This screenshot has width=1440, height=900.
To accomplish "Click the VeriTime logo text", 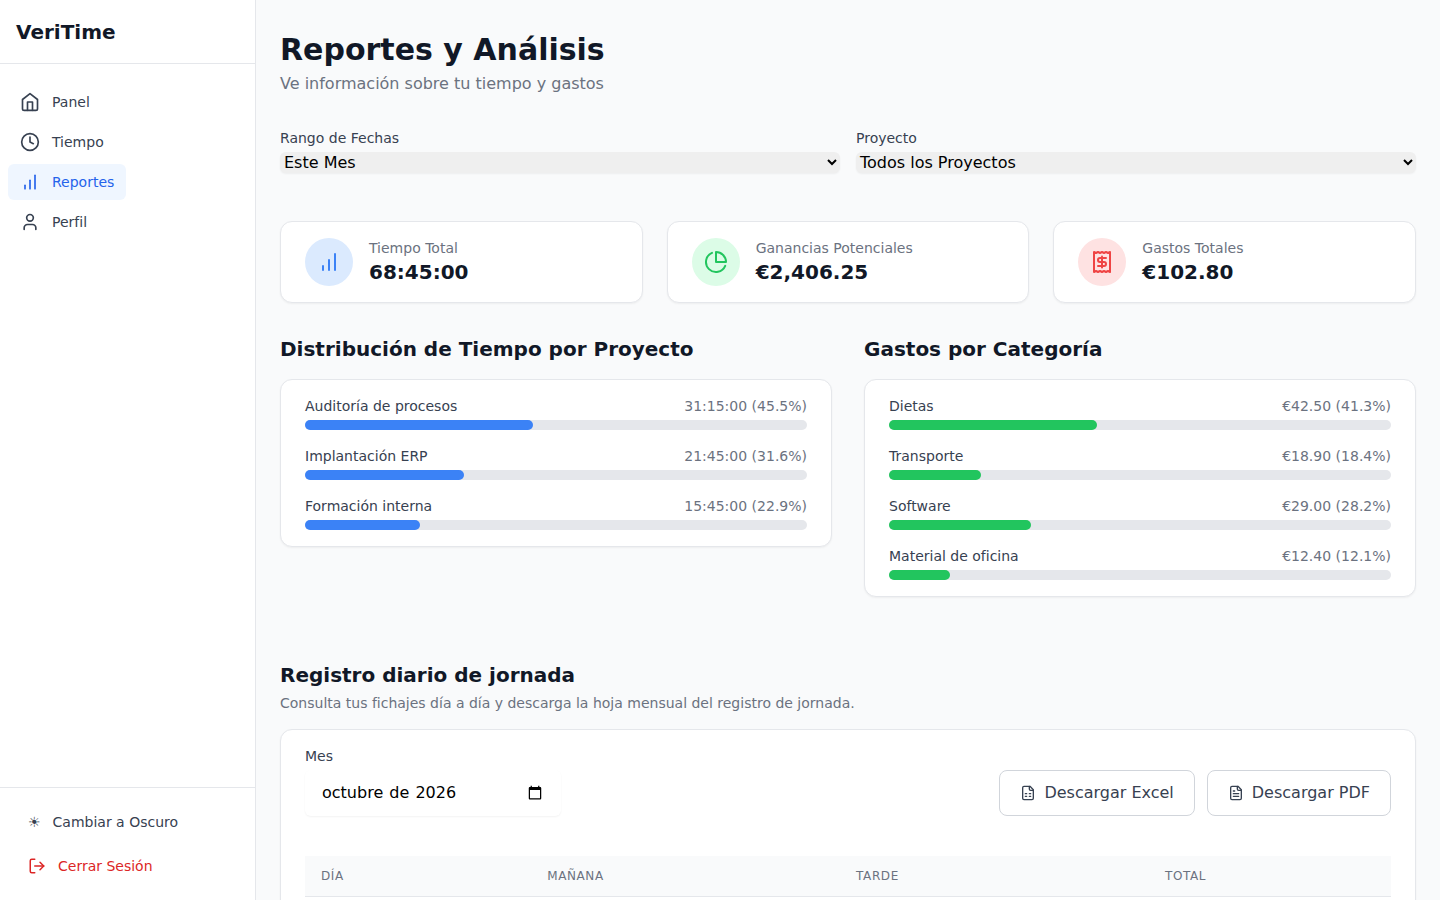I will point(66,32).
